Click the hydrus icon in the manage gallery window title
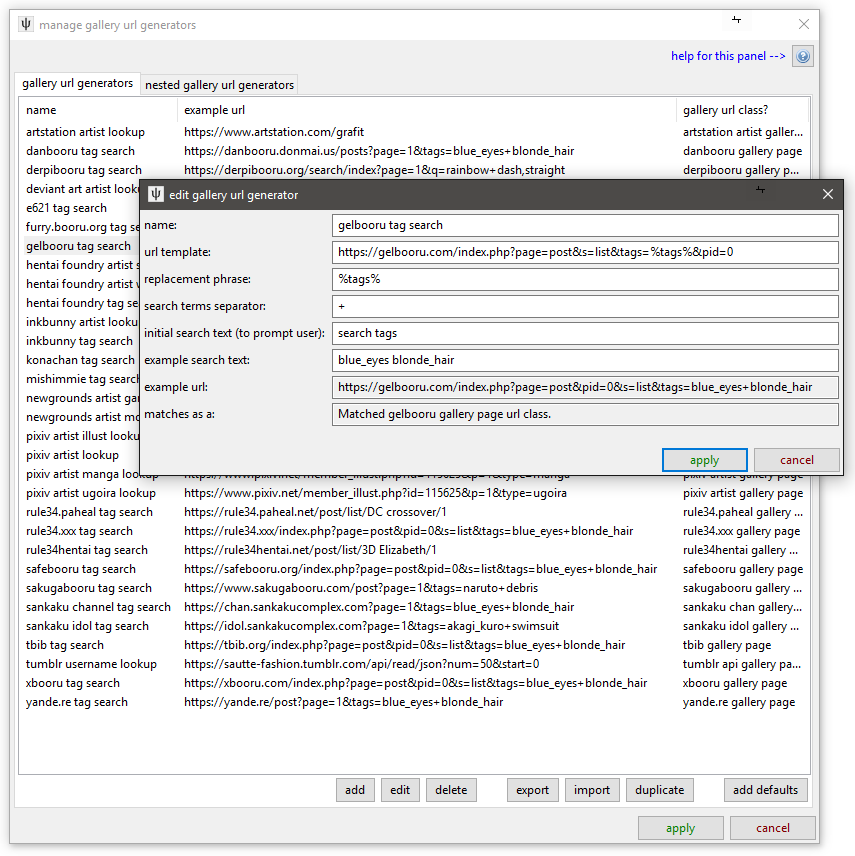Viewport: 855px width, 856px height. [x=26, y=25]
